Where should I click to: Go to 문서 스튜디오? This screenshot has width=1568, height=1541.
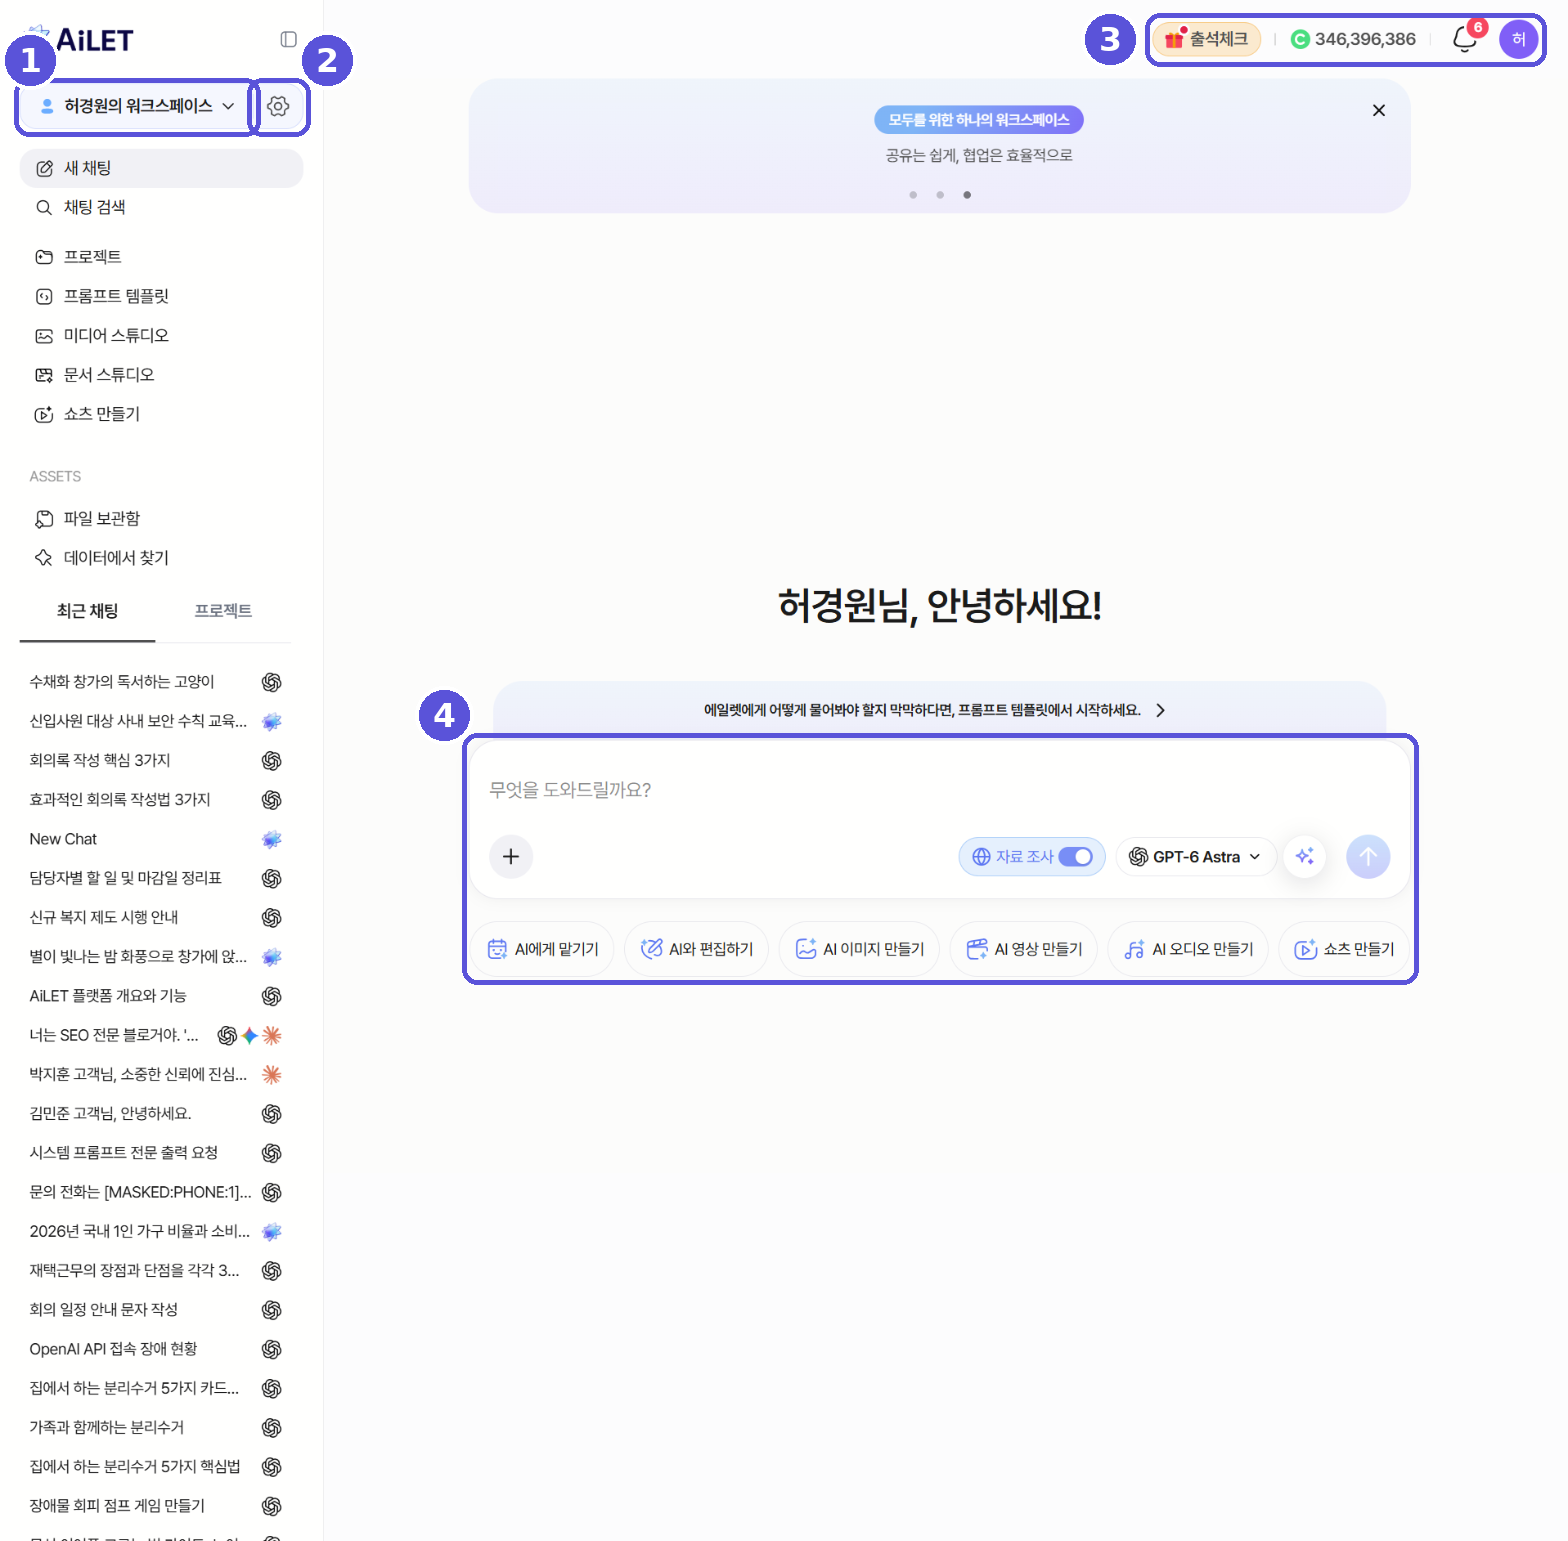161,375
